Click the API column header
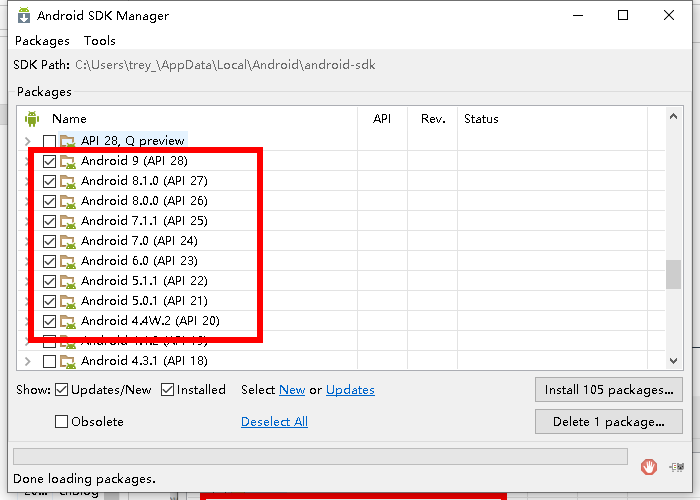 (x=382, y=119)
